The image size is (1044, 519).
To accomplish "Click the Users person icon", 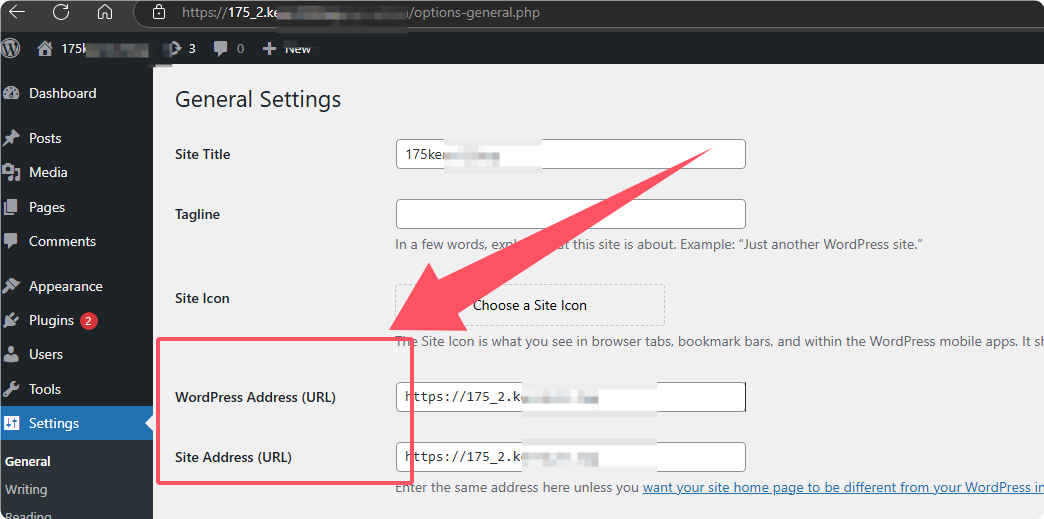I will [11, 354].
